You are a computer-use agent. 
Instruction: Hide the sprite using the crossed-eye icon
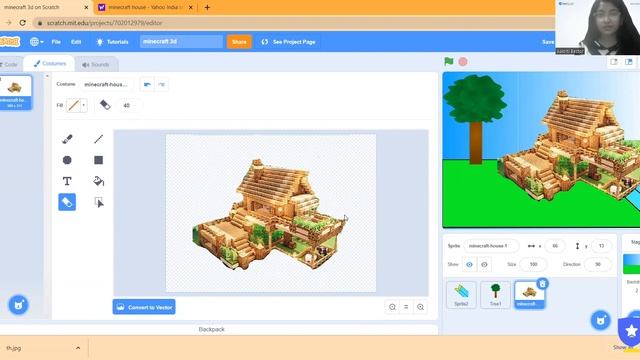tap(484, 264)
